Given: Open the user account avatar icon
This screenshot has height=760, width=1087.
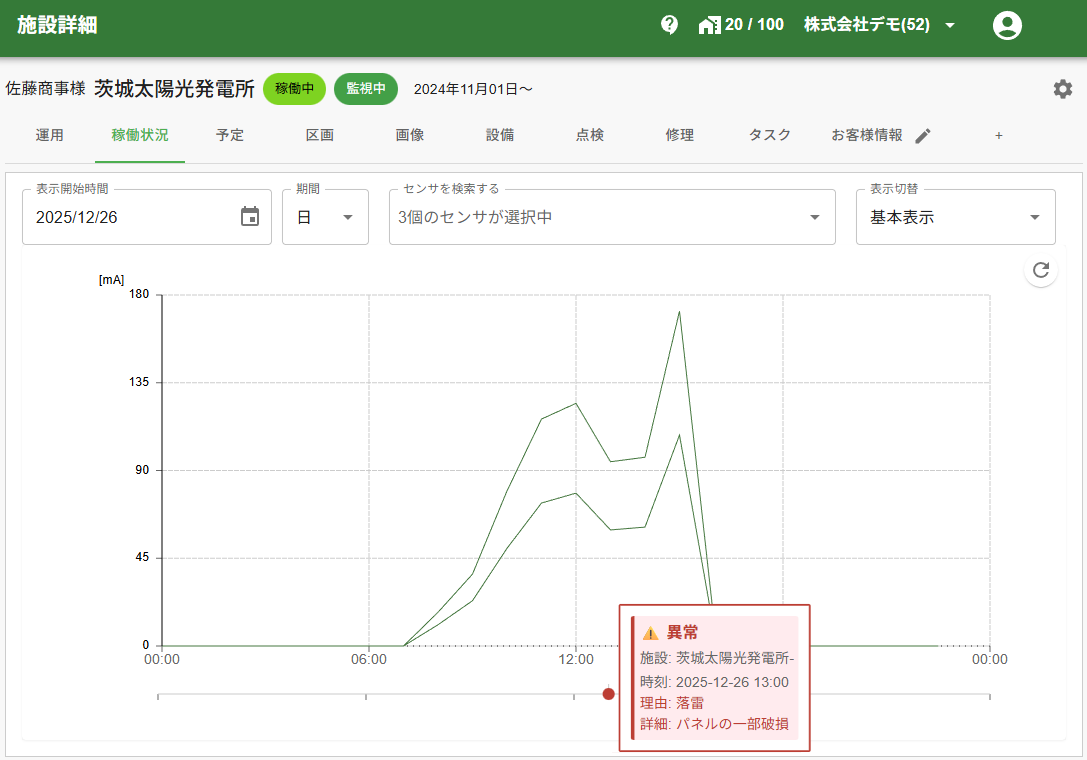Looking at the screenshot, I should point(1007,25).
